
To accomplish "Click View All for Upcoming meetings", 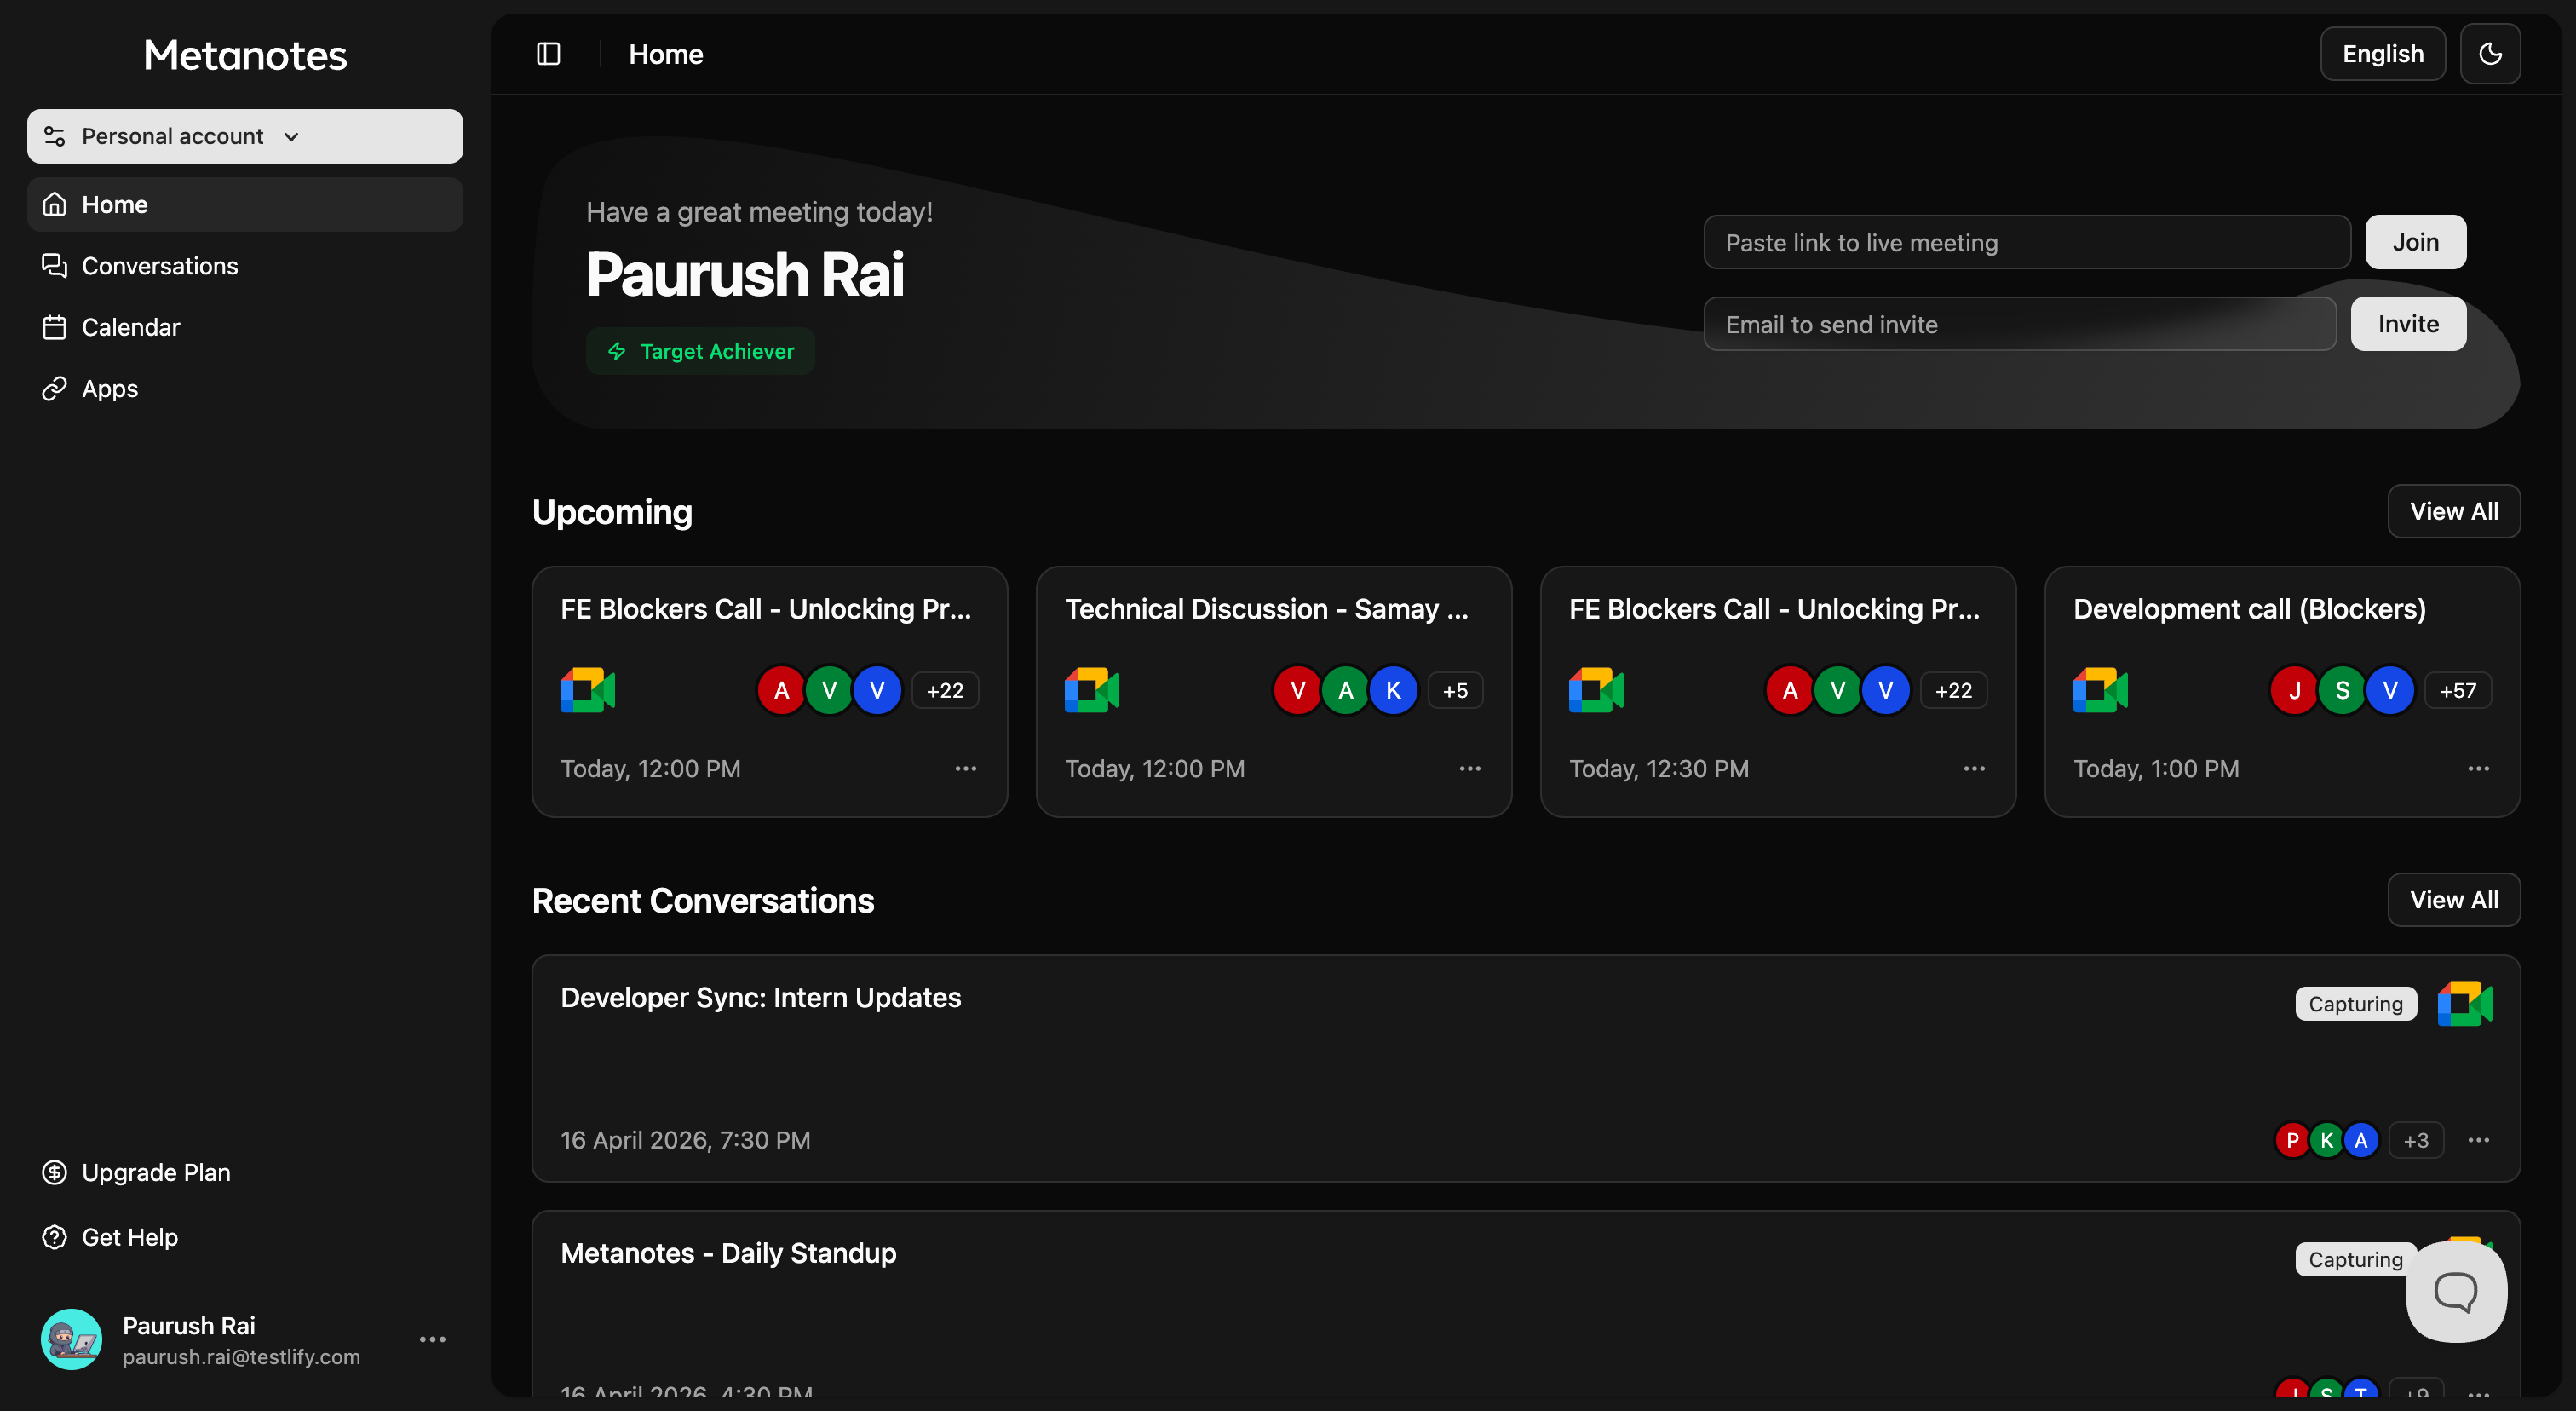I will pyautogui.click(x=2453, y=511).
